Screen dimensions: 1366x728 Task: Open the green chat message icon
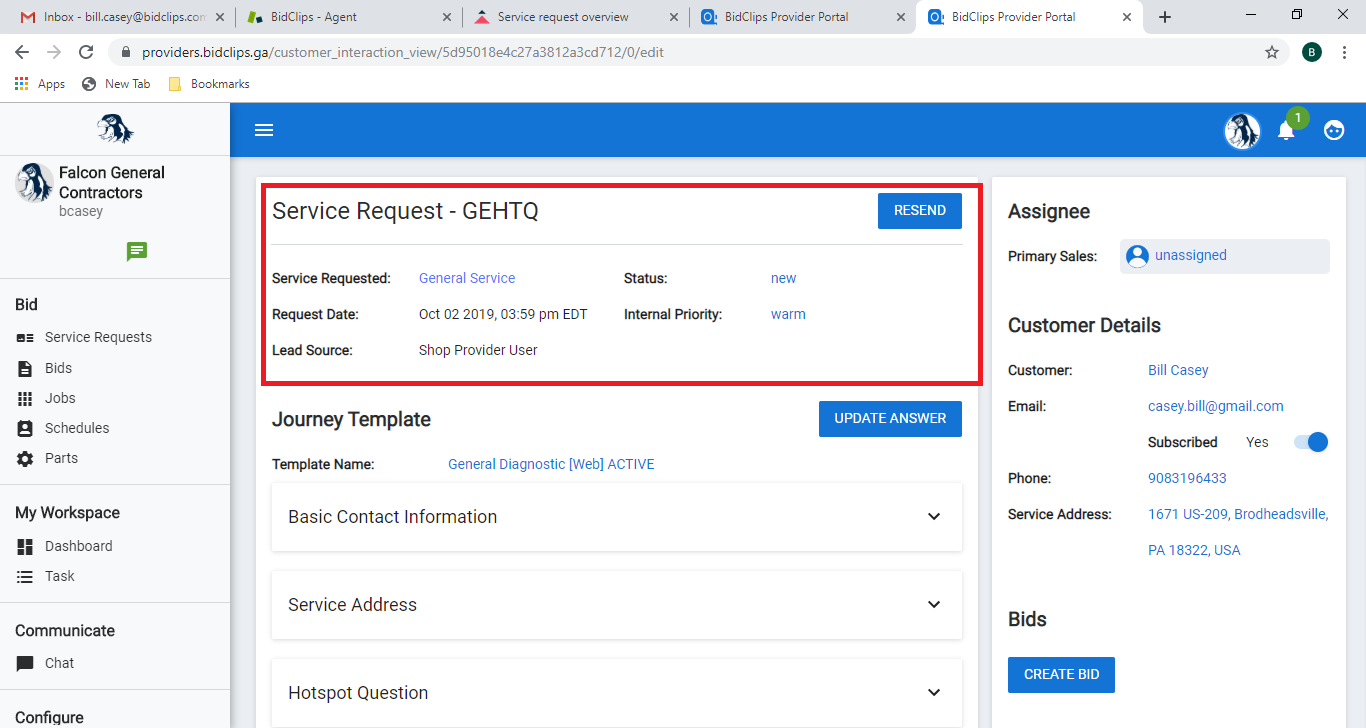pos(137,251)
